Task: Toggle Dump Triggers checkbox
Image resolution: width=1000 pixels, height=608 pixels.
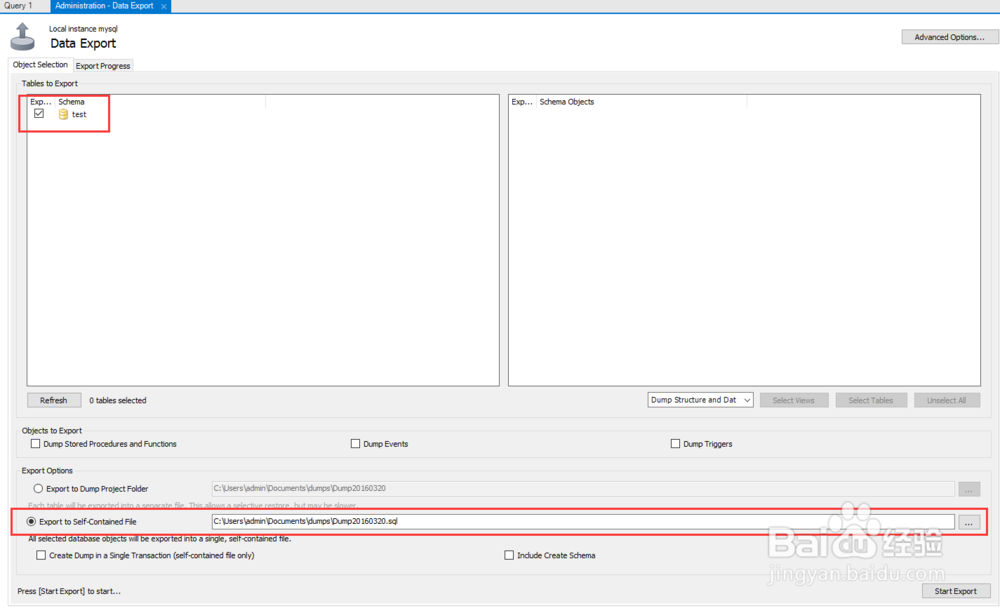Action: (675, 444)
